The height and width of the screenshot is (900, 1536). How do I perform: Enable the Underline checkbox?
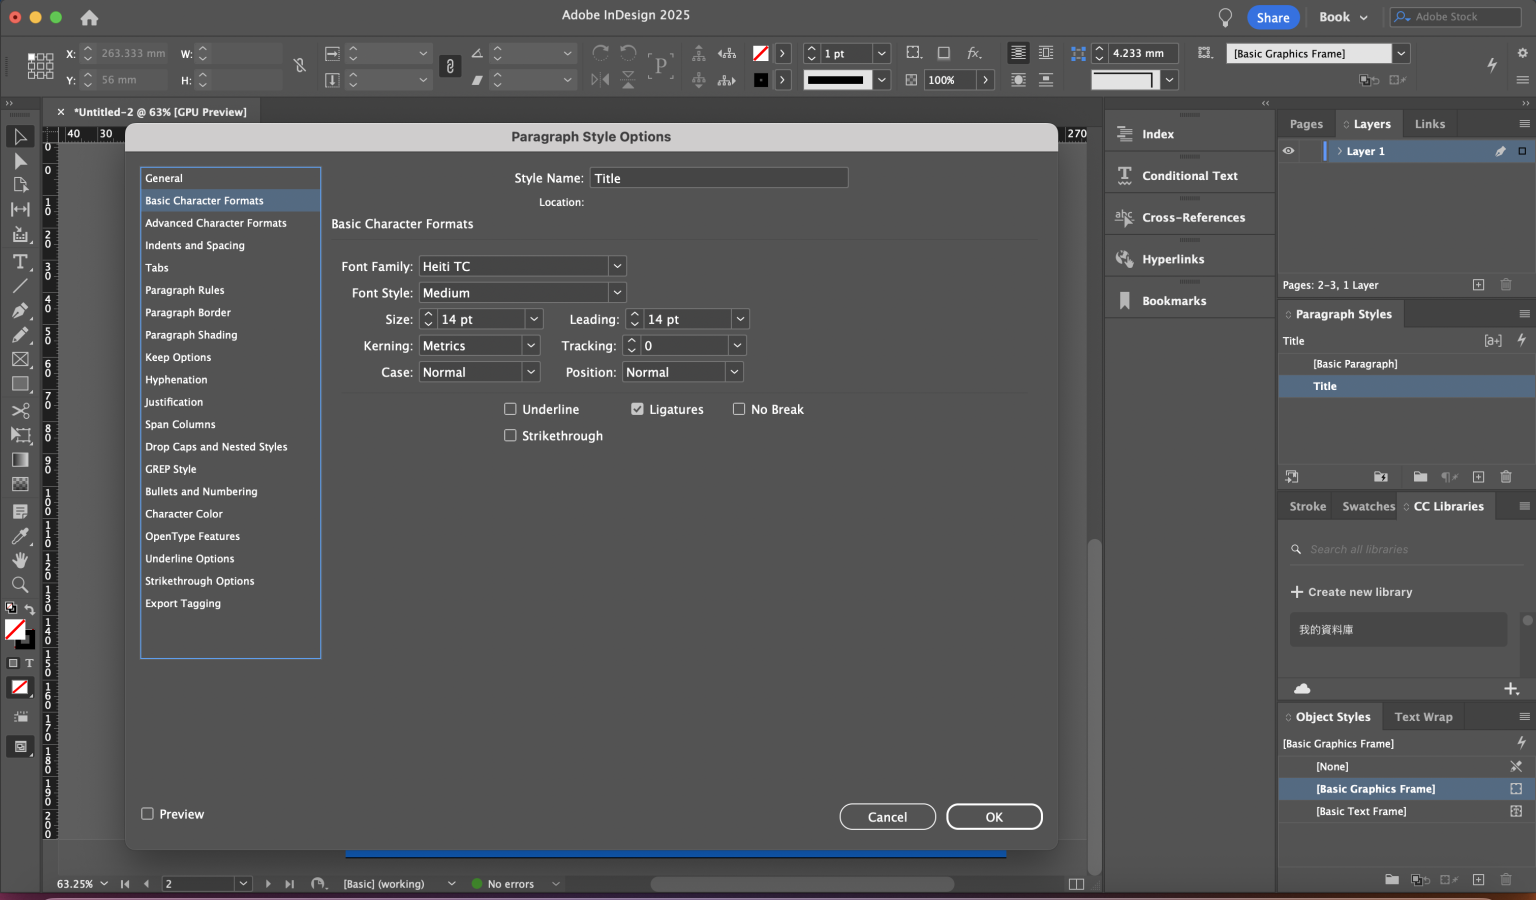[510, 409]
